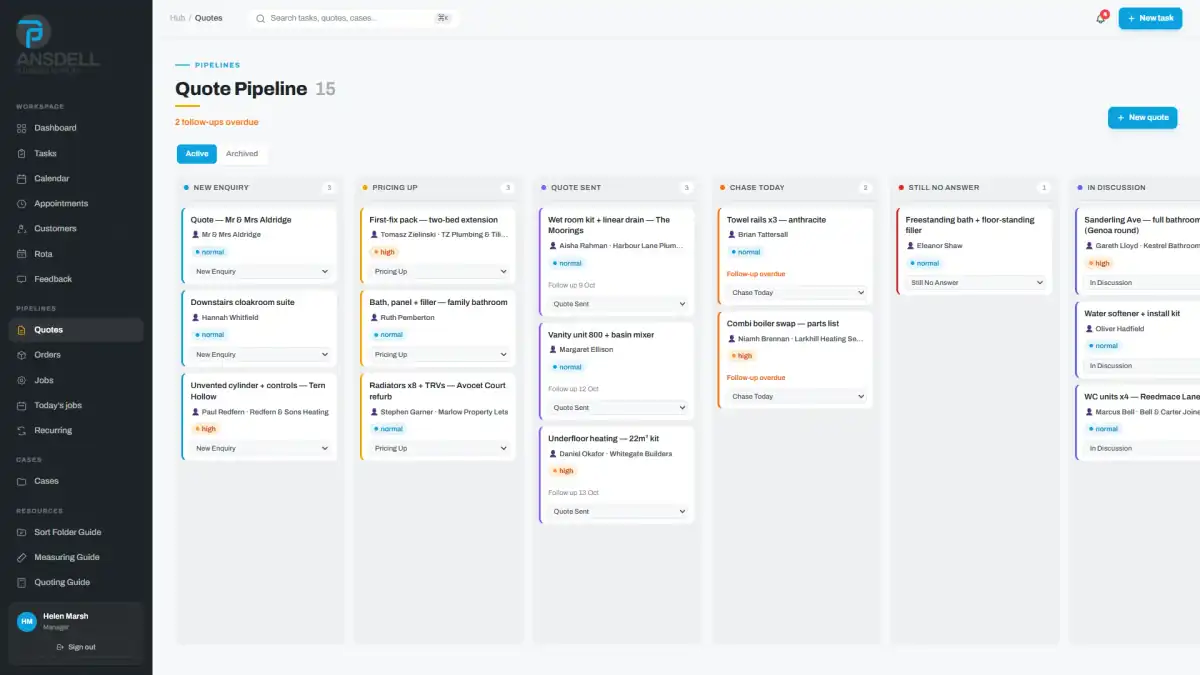The height and width of the screenshot is (675, 1200).
Task: Open stage dropdown on Unvented cylinder card
Action: point(261,449)
